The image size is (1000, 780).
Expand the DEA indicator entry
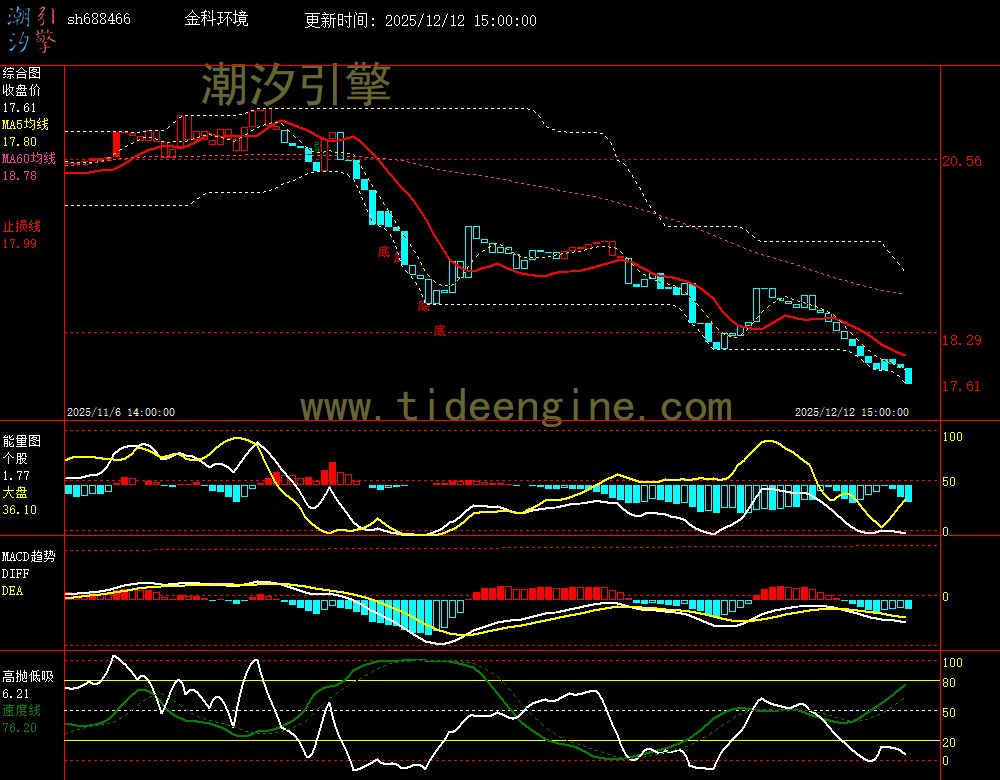pos(13,590)
